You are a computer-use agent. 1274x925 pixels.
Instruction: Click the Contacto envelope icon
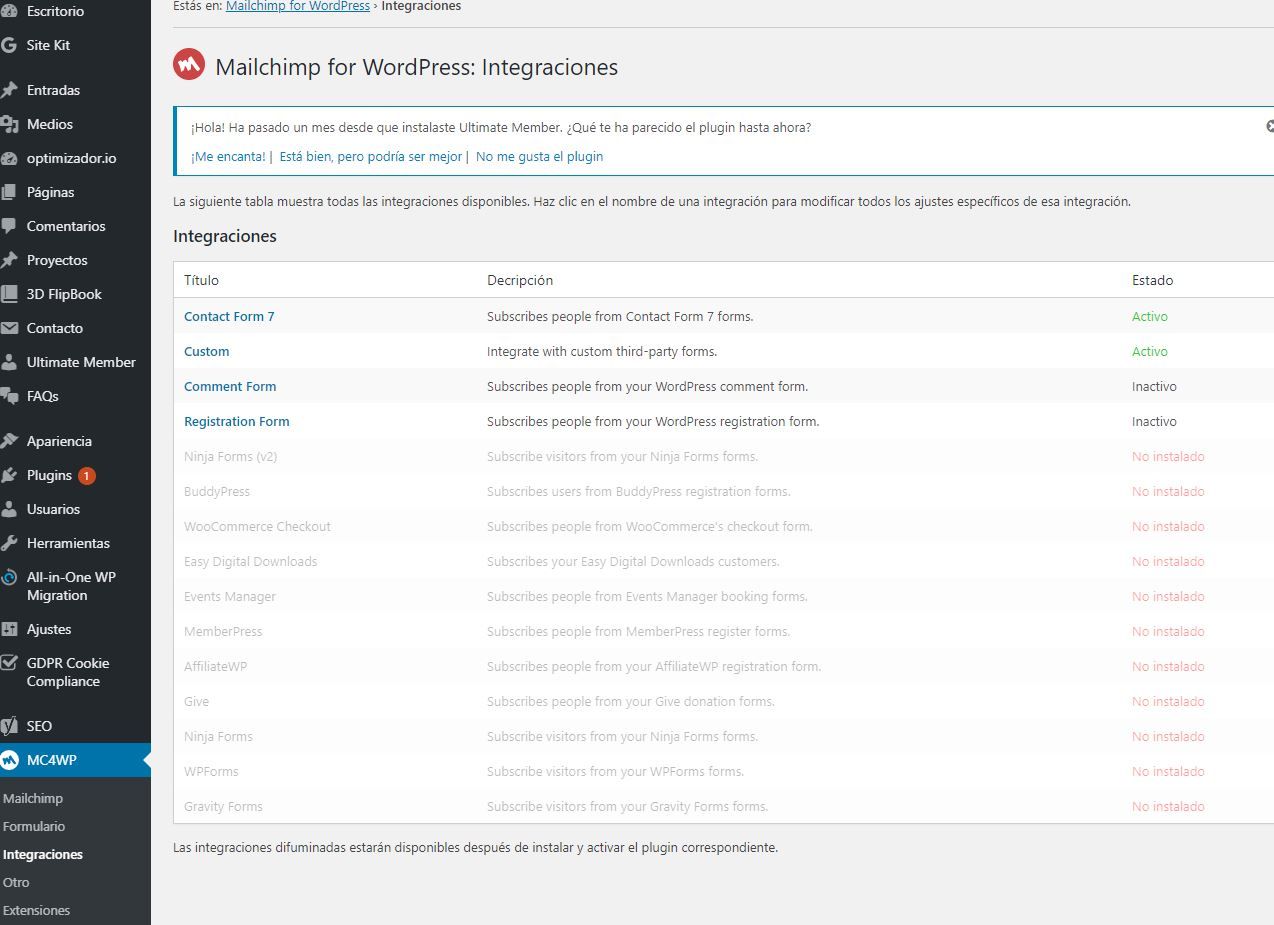coord(9,328)
